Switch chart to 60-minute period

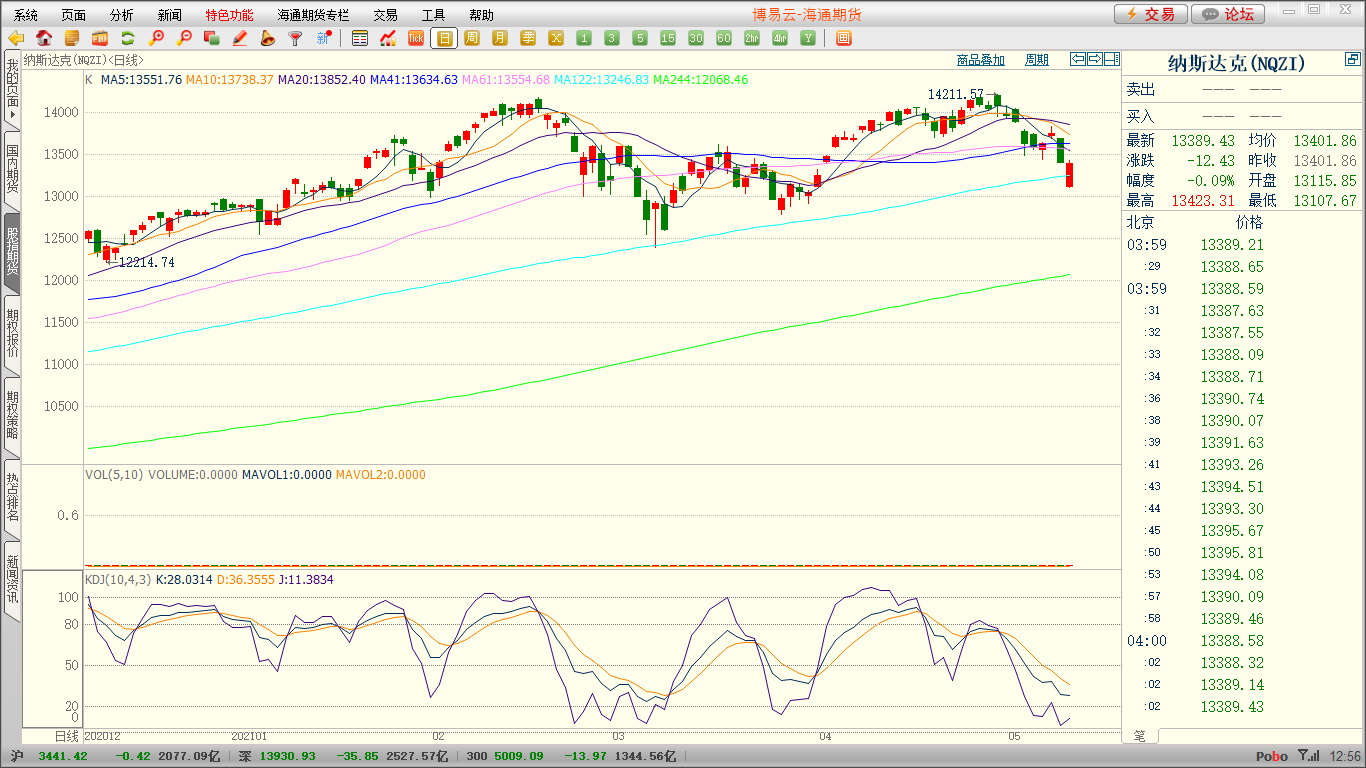point(724,38)
